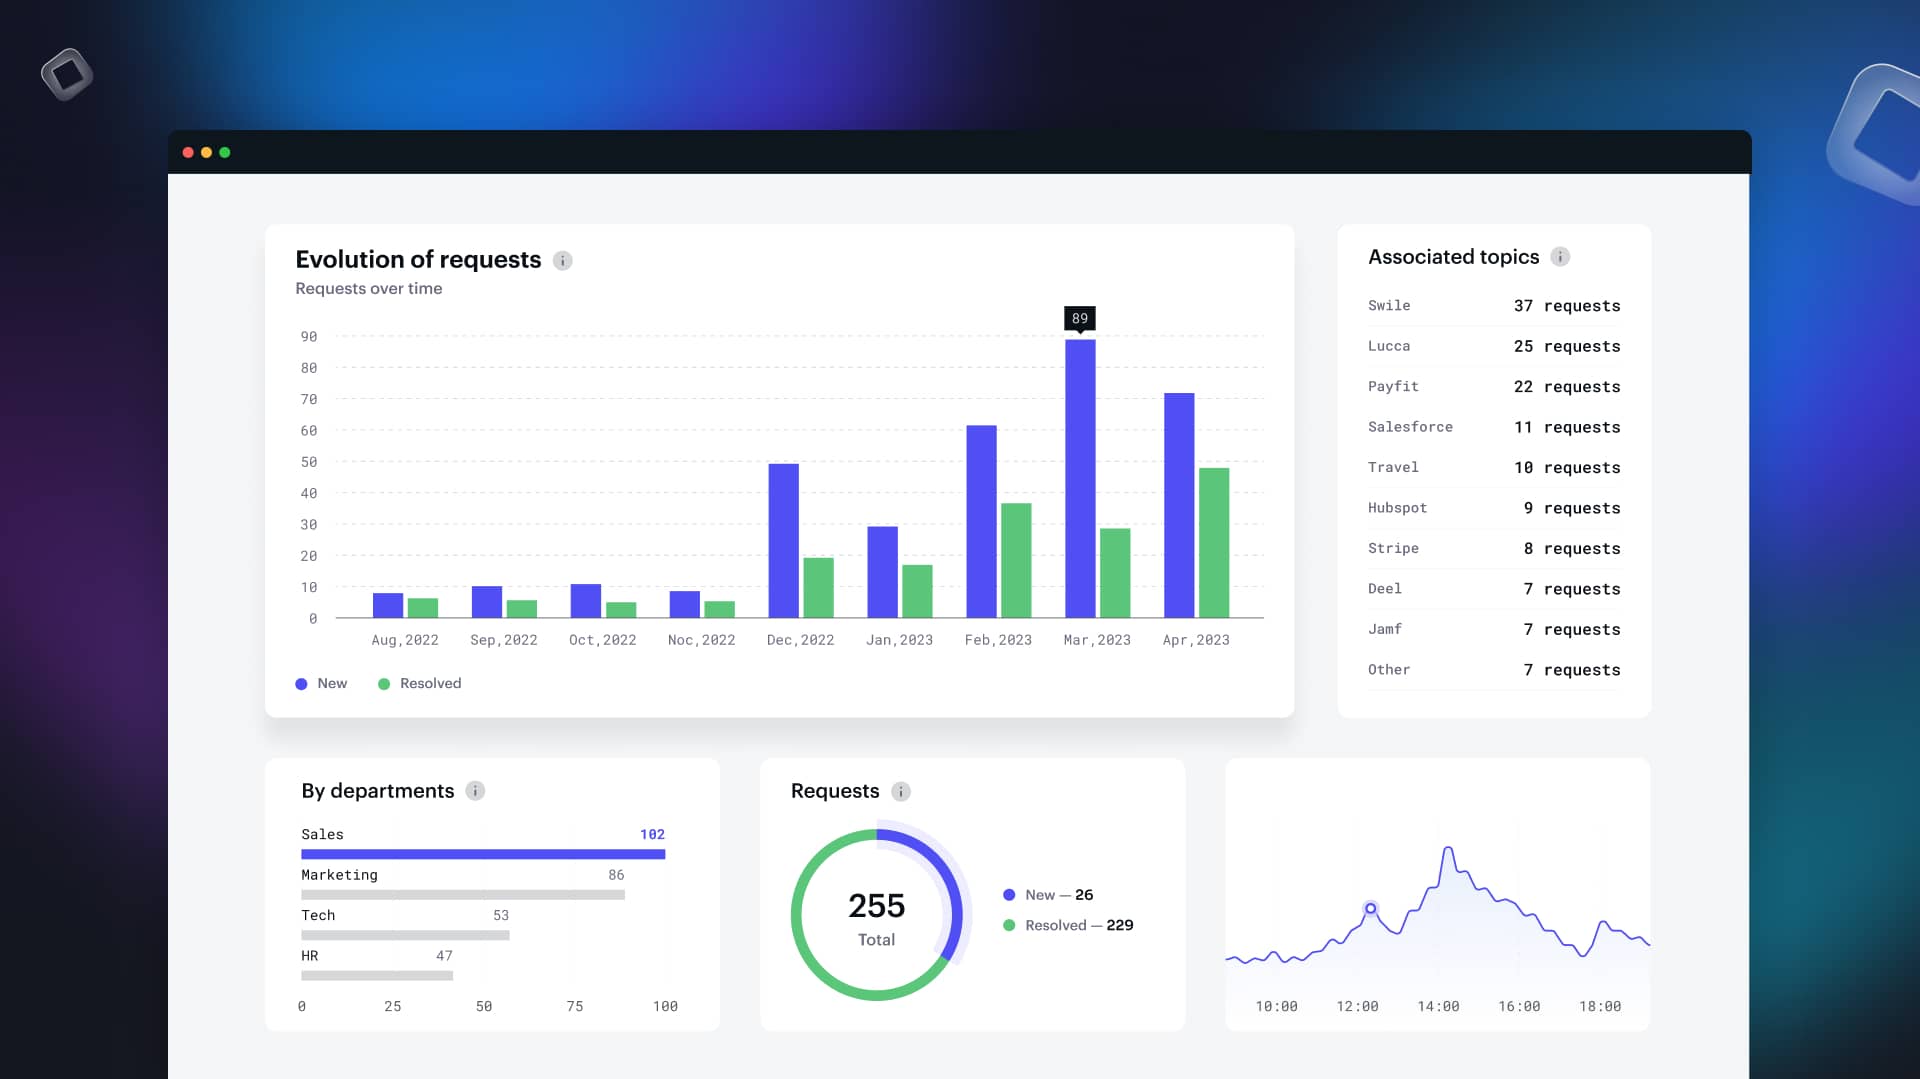Click info icon beside Evolution of requests

[x=563, y=261]
